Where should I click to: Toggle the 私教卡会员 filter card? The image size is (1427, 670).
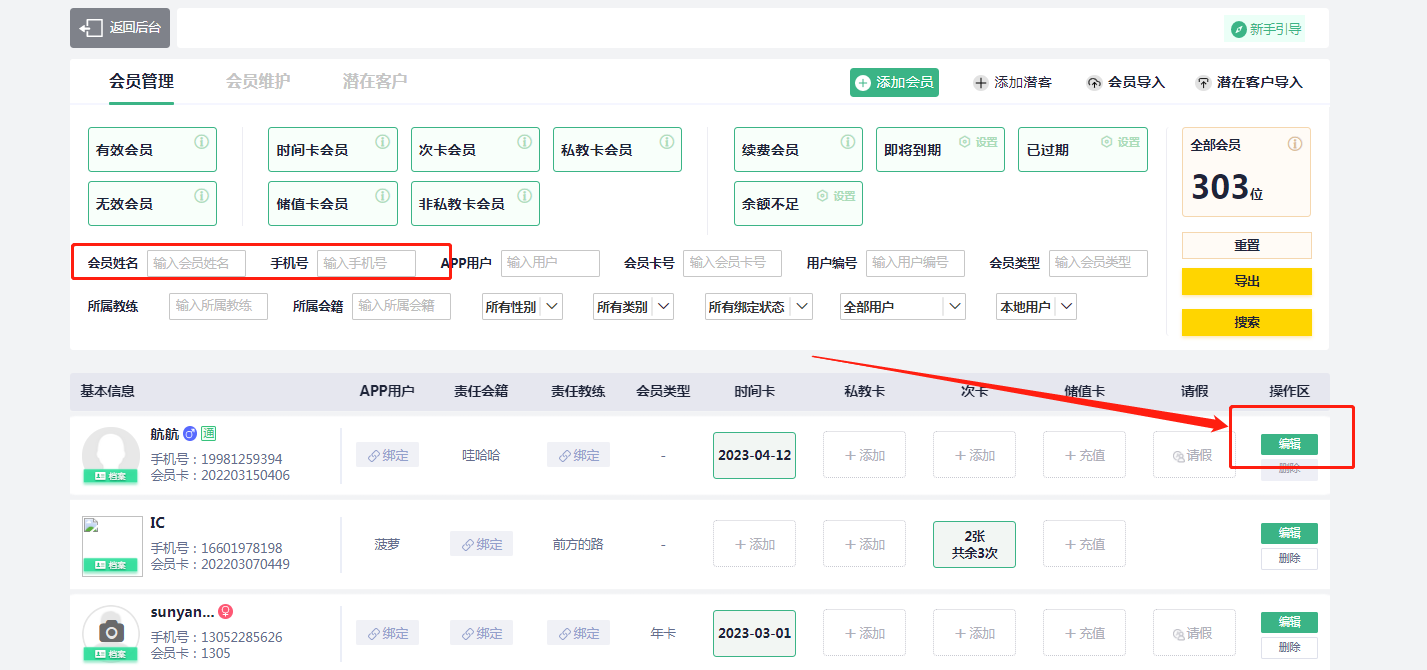pyautogui.click(x=616, y=150)
